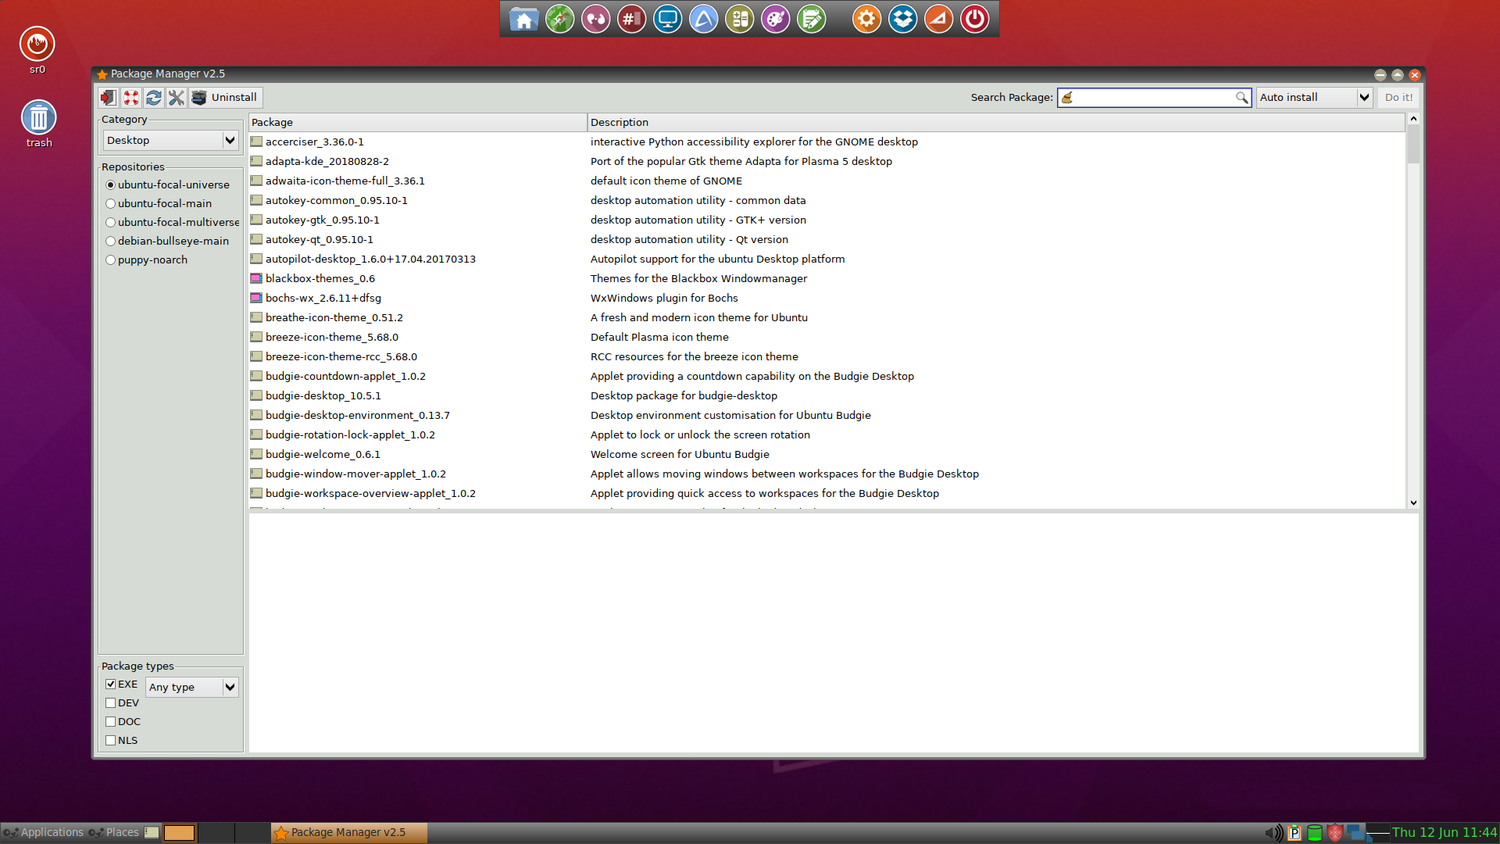Image resolution: width=1500 pixels, height=844 pixels.
Task: Click the volume speaker icon in system tray
Action: 1273,832
